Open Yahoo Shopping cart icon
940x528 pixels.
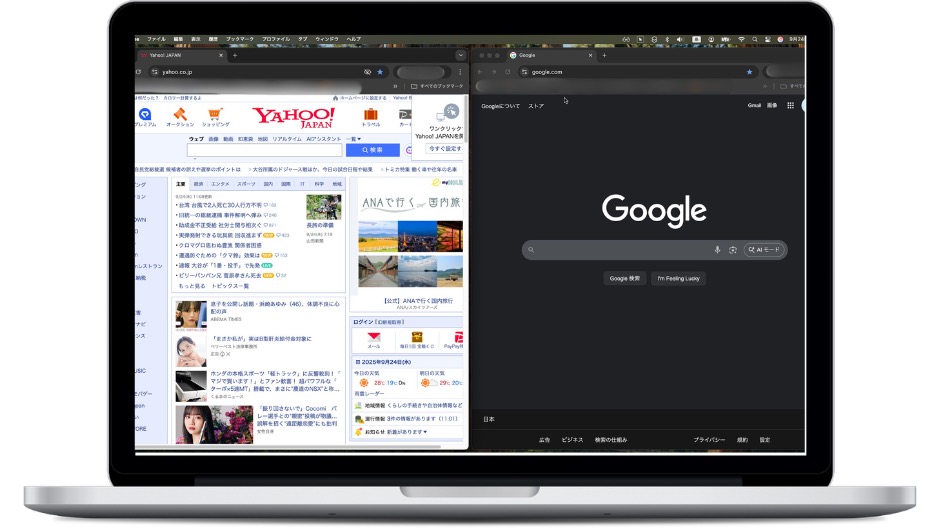216,114
